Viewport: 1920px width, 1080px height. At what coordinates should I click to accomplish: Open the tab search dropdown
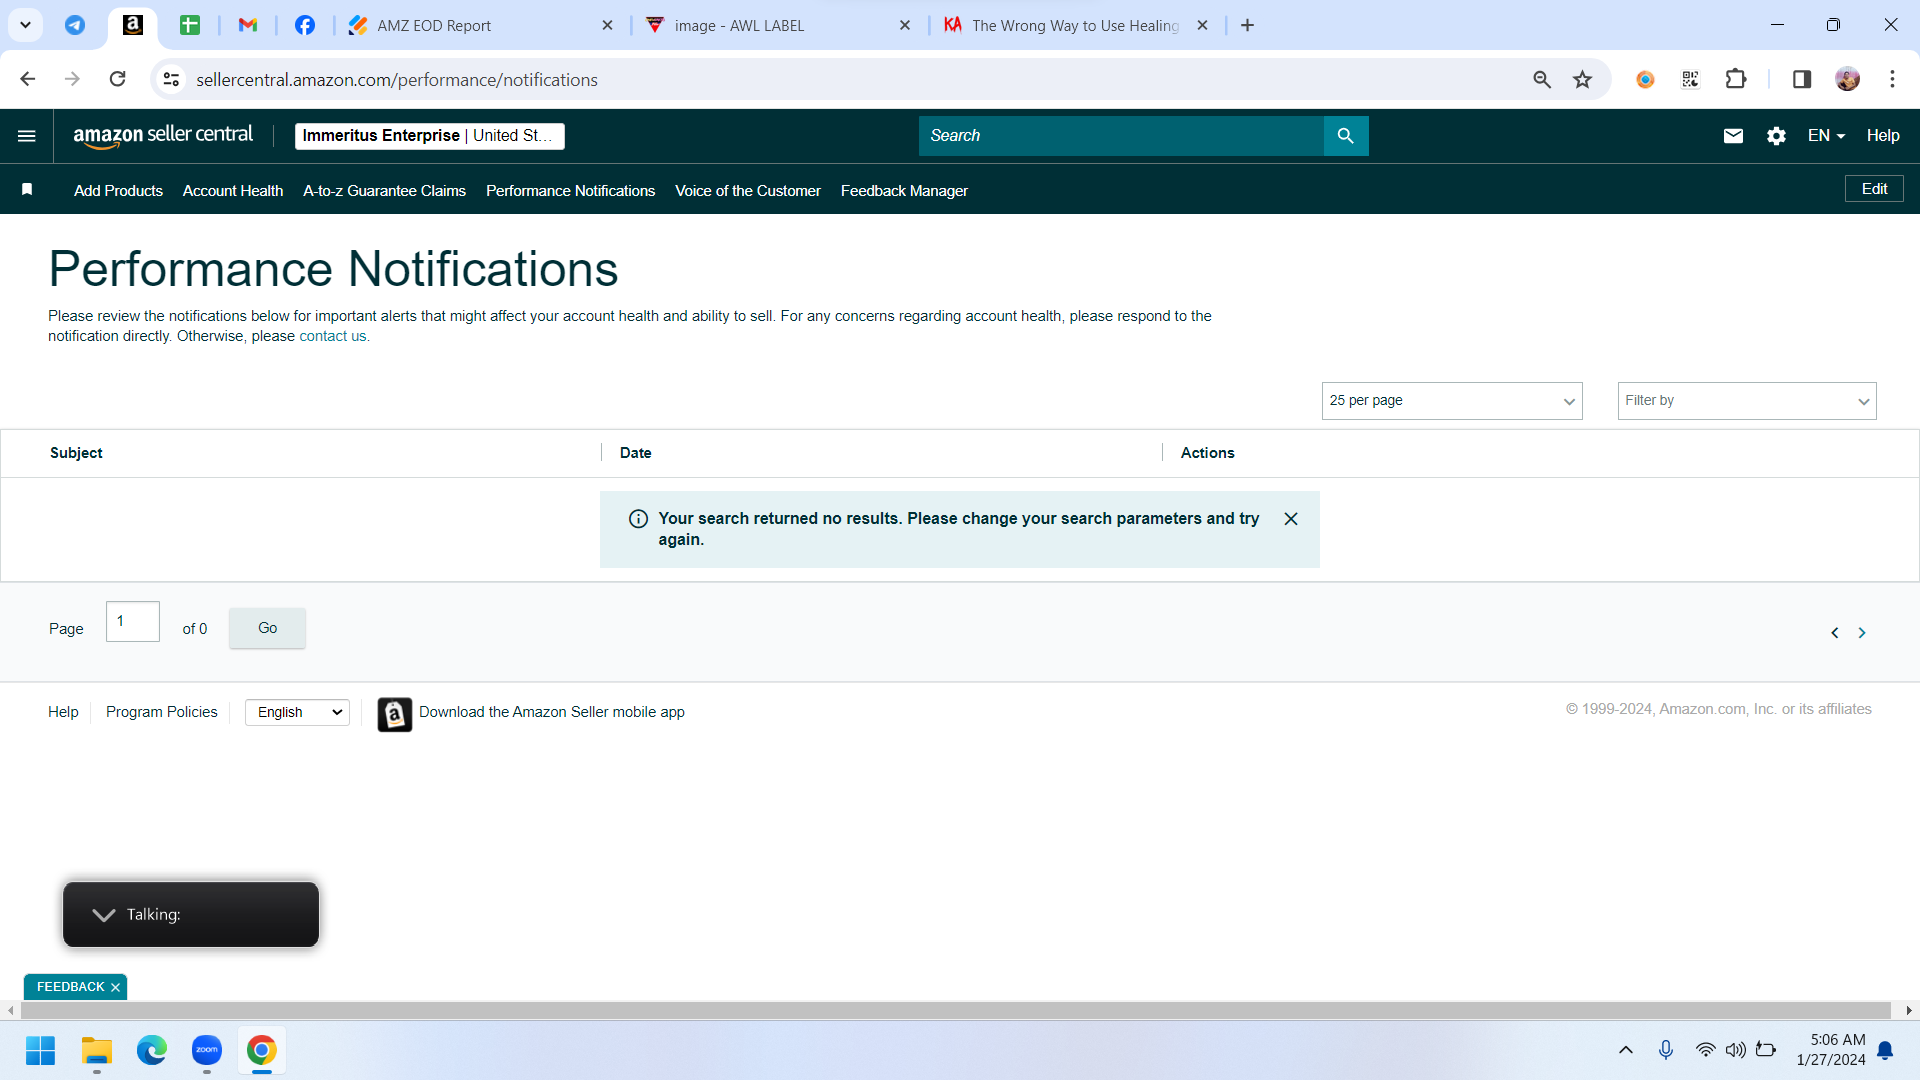[x=25, y=25]
